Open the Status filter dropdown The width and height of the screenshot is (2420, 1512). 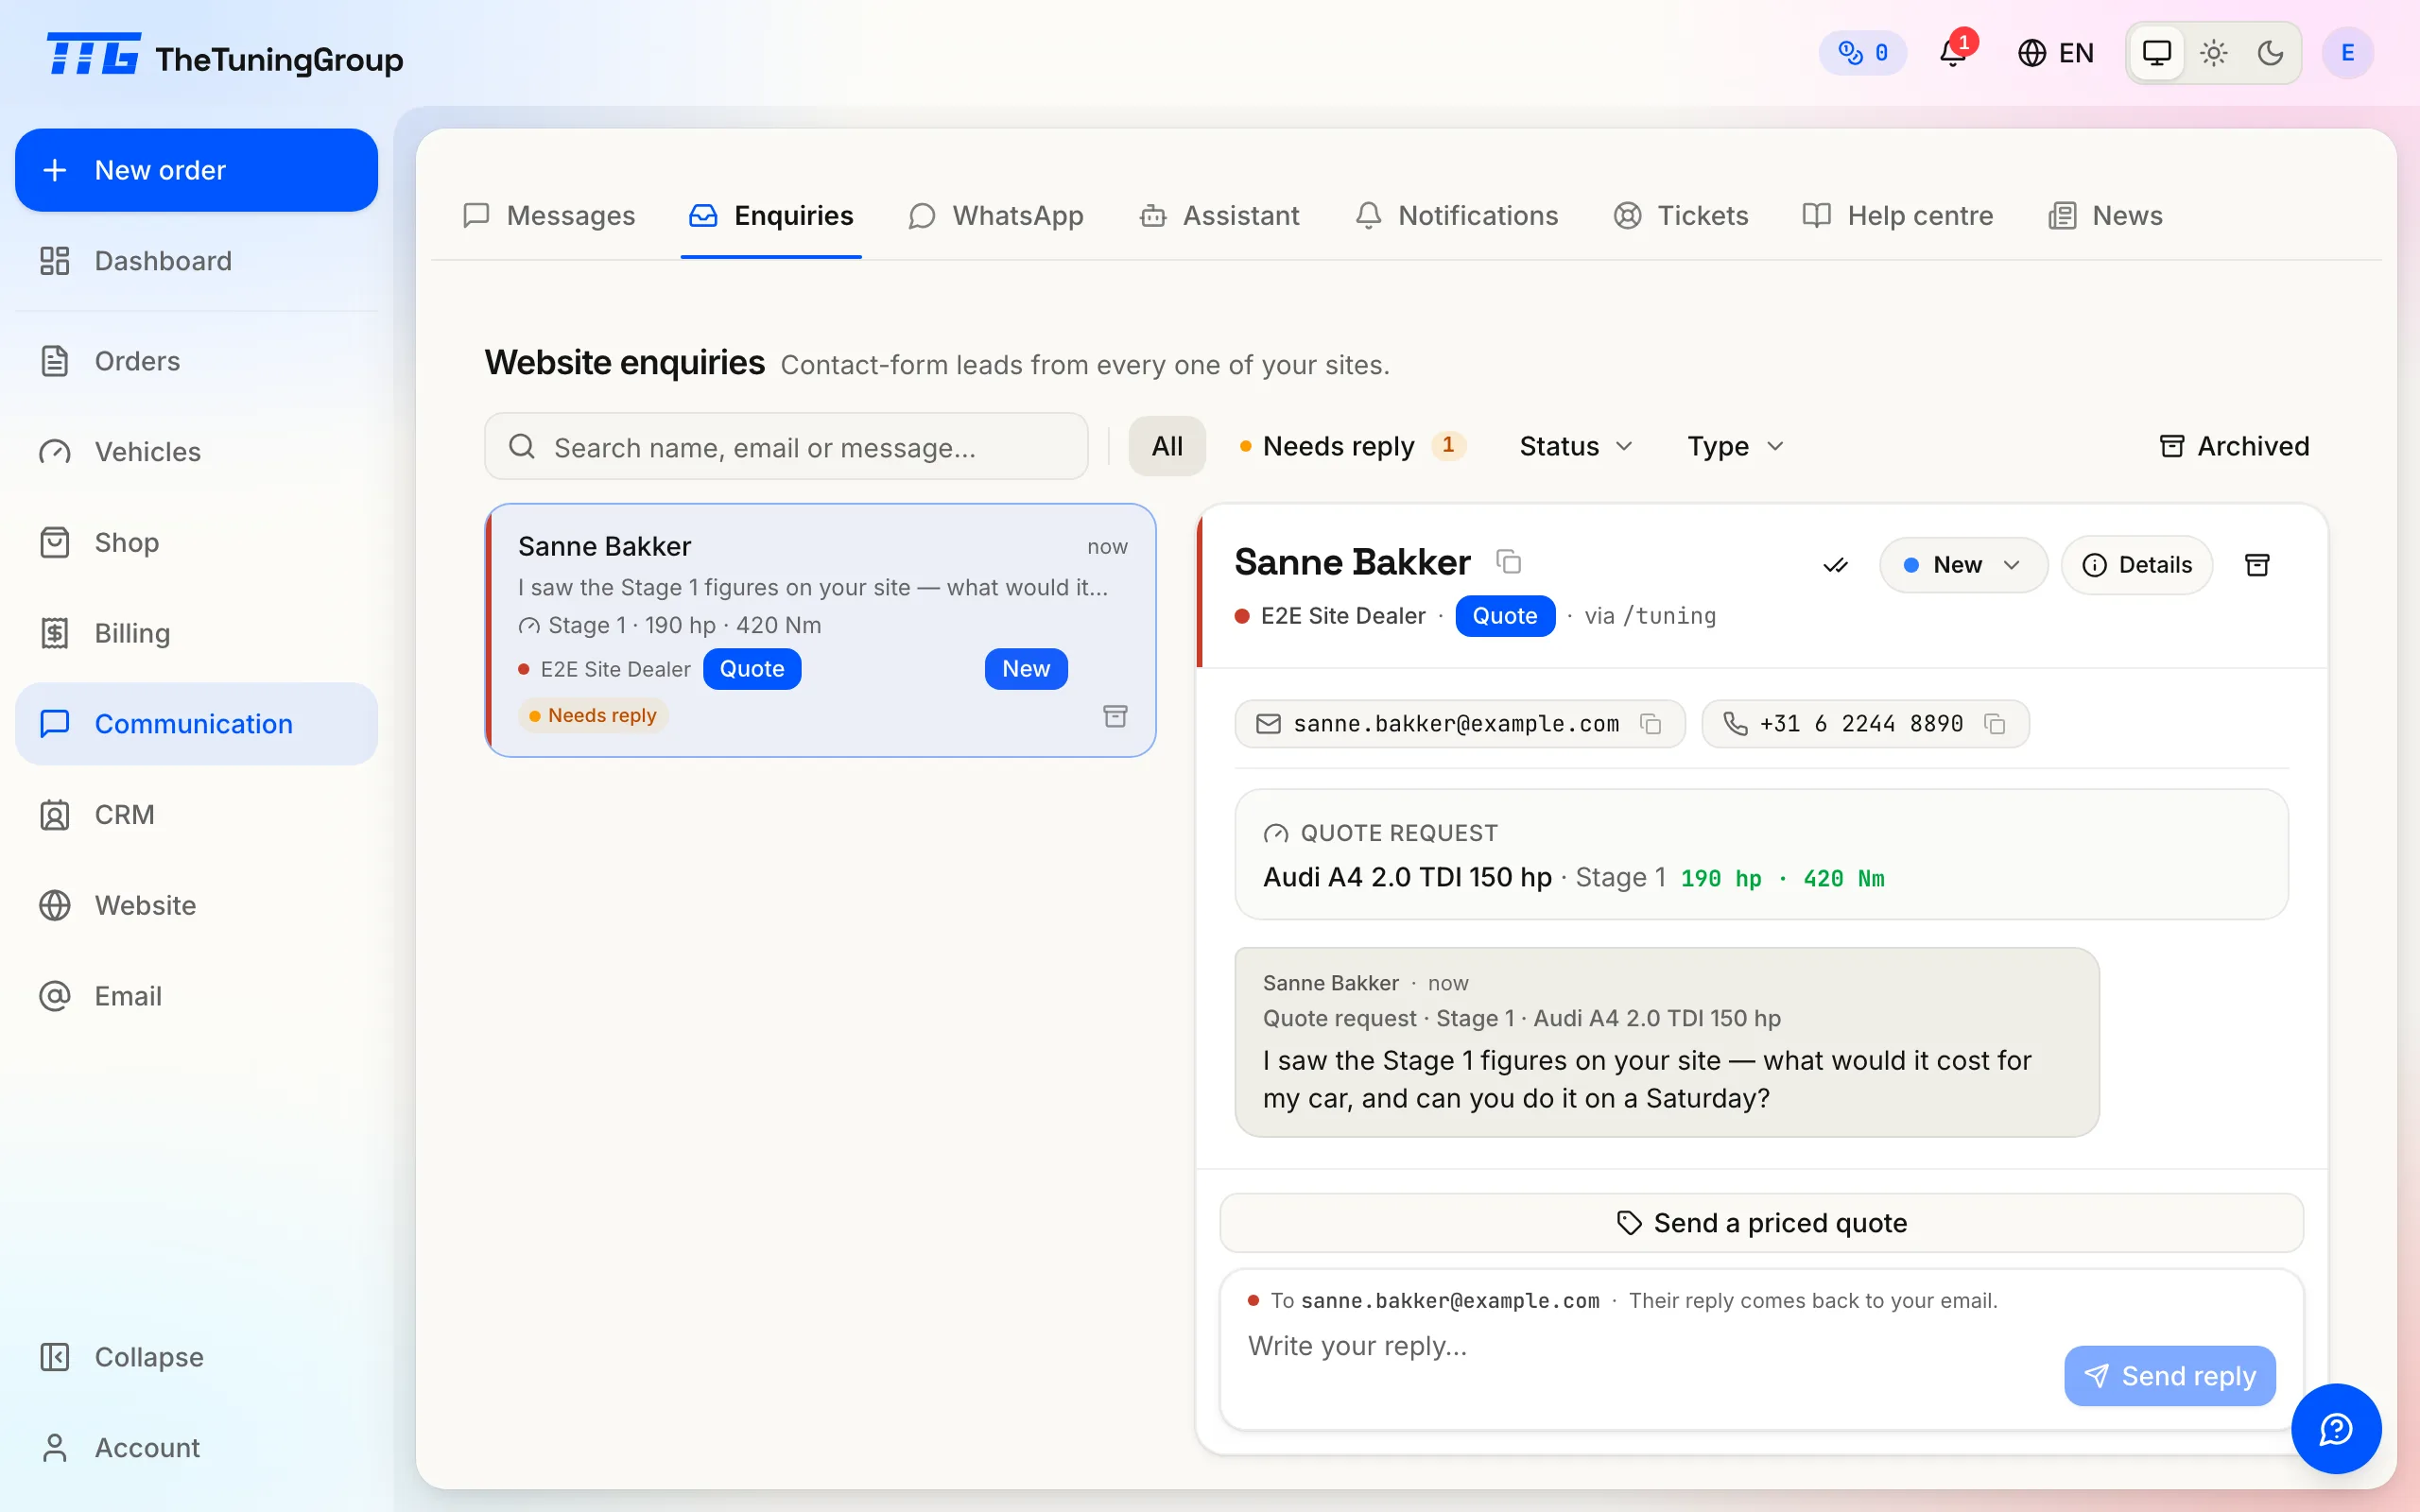[x=1576, y=446]
